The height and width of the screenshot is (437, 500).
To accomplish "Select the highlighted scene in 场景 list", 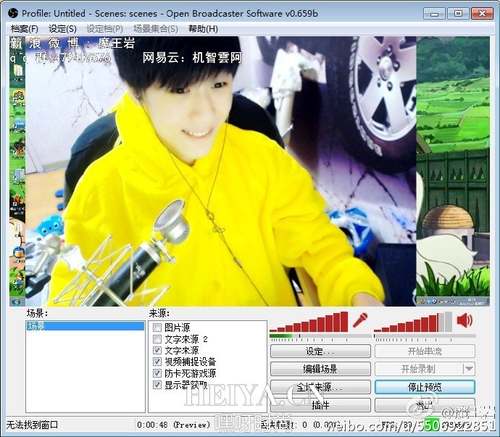I will [x=85, y=326].
